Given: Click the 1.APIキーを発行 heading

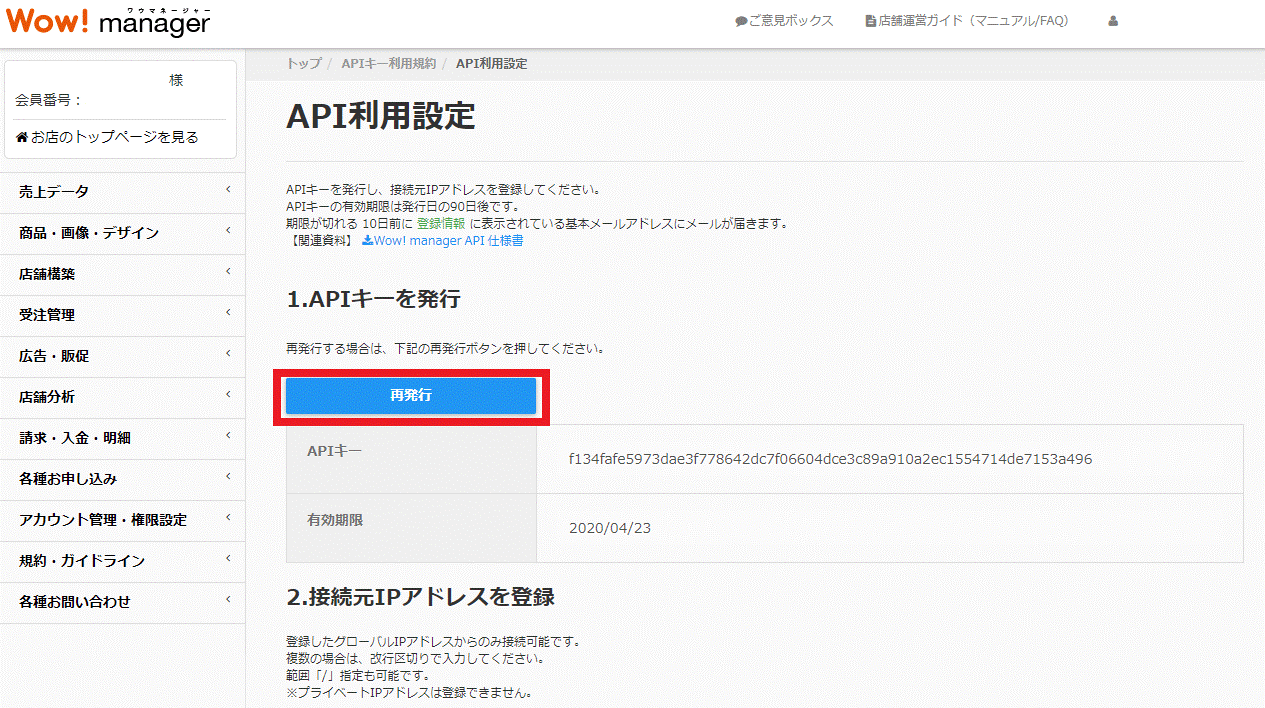Looking at the screenshot, I should pyautogui.click(x=373, y=299).
